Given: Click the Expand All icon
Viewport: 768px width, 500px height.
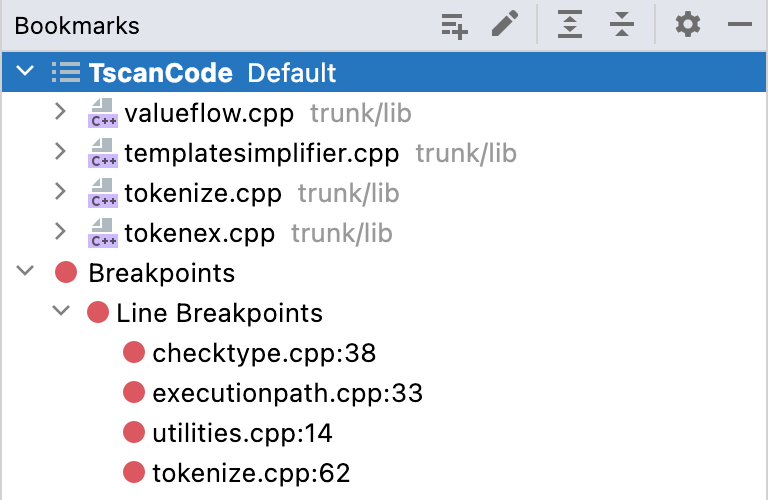Looking at the screenshot, I should click(x=570, y=25).
